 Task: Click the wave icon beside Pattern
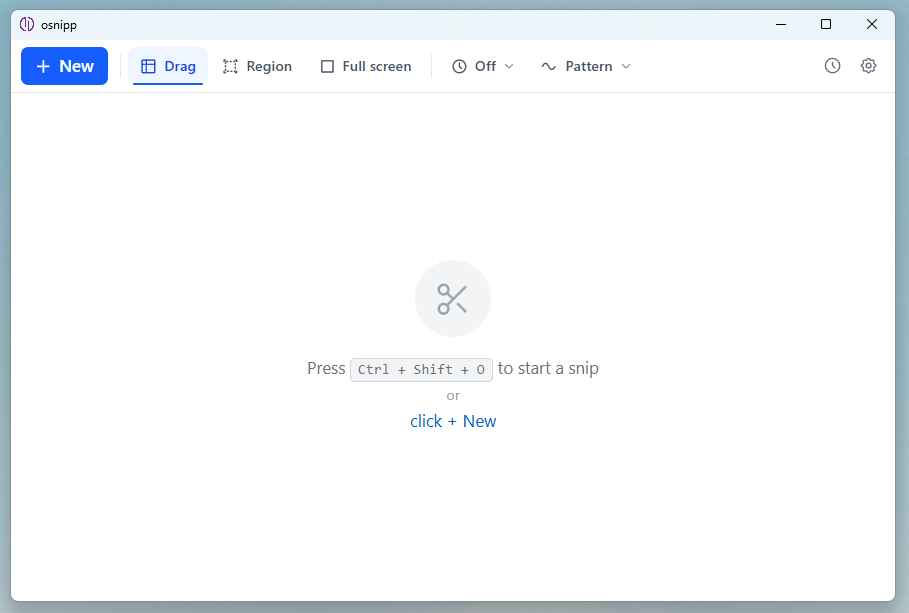pyautogui.click(x=548, y=65)
